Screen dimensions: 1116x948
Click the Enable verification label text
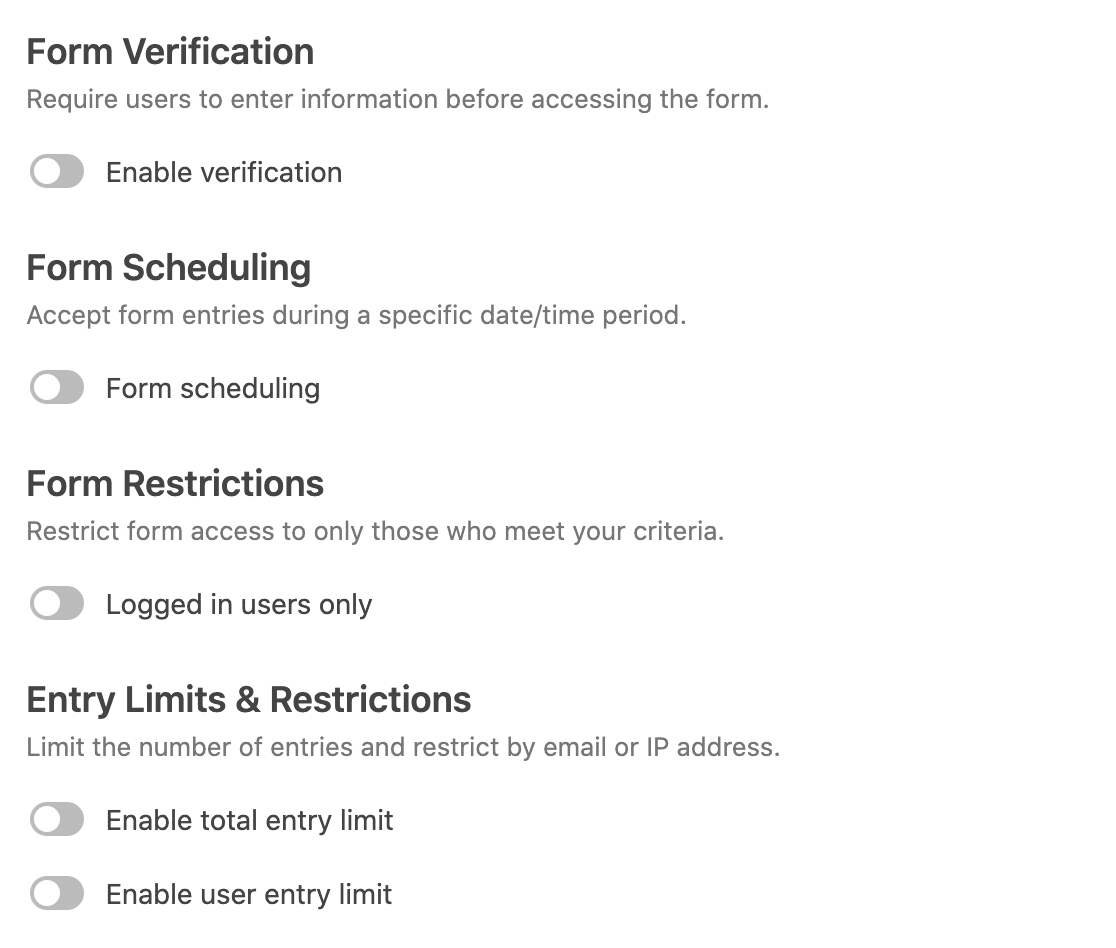[223, 172]
